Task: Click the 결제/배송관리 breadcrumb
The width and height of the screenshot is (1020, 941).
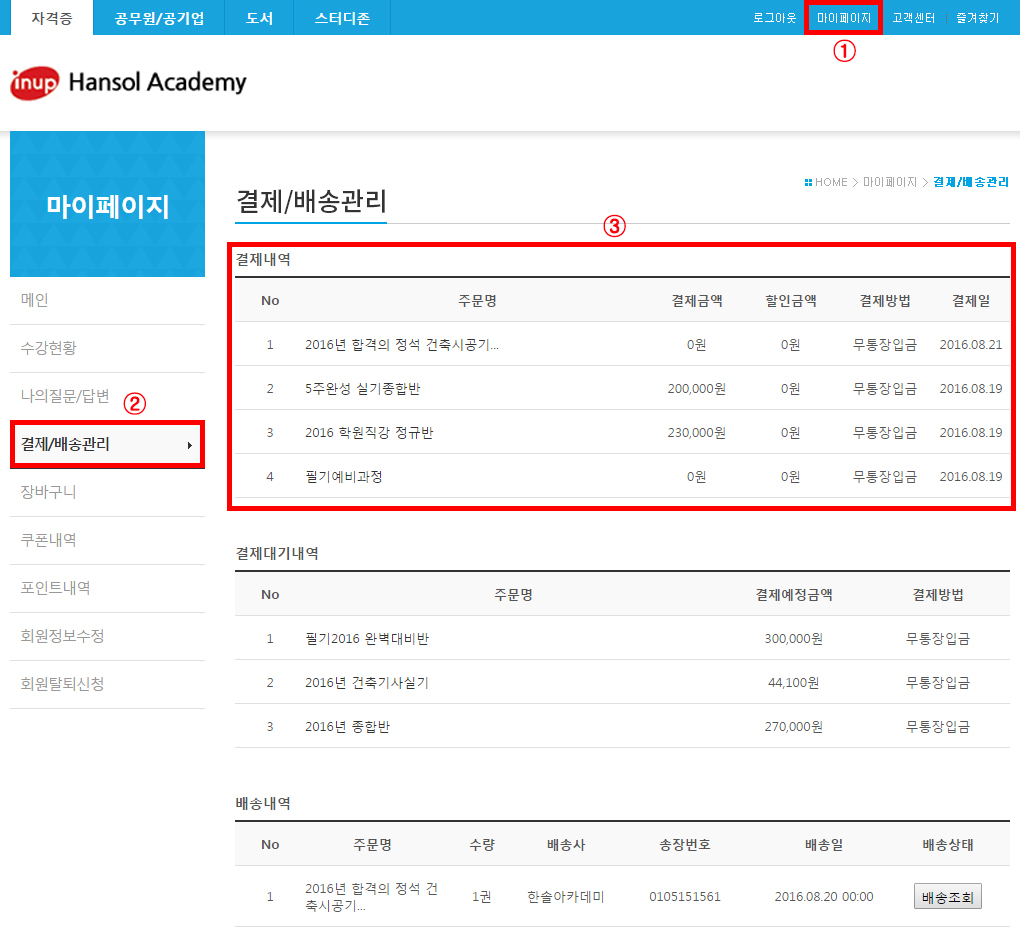Action: point(971,182)
